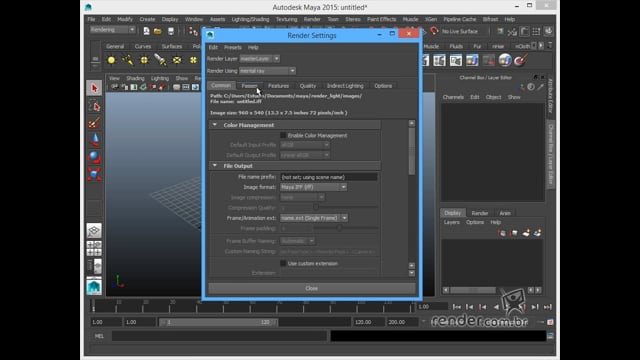Open the Presets menu in Render Settings
The width and height of the screenshot is (640, 360).
point(233,47)
